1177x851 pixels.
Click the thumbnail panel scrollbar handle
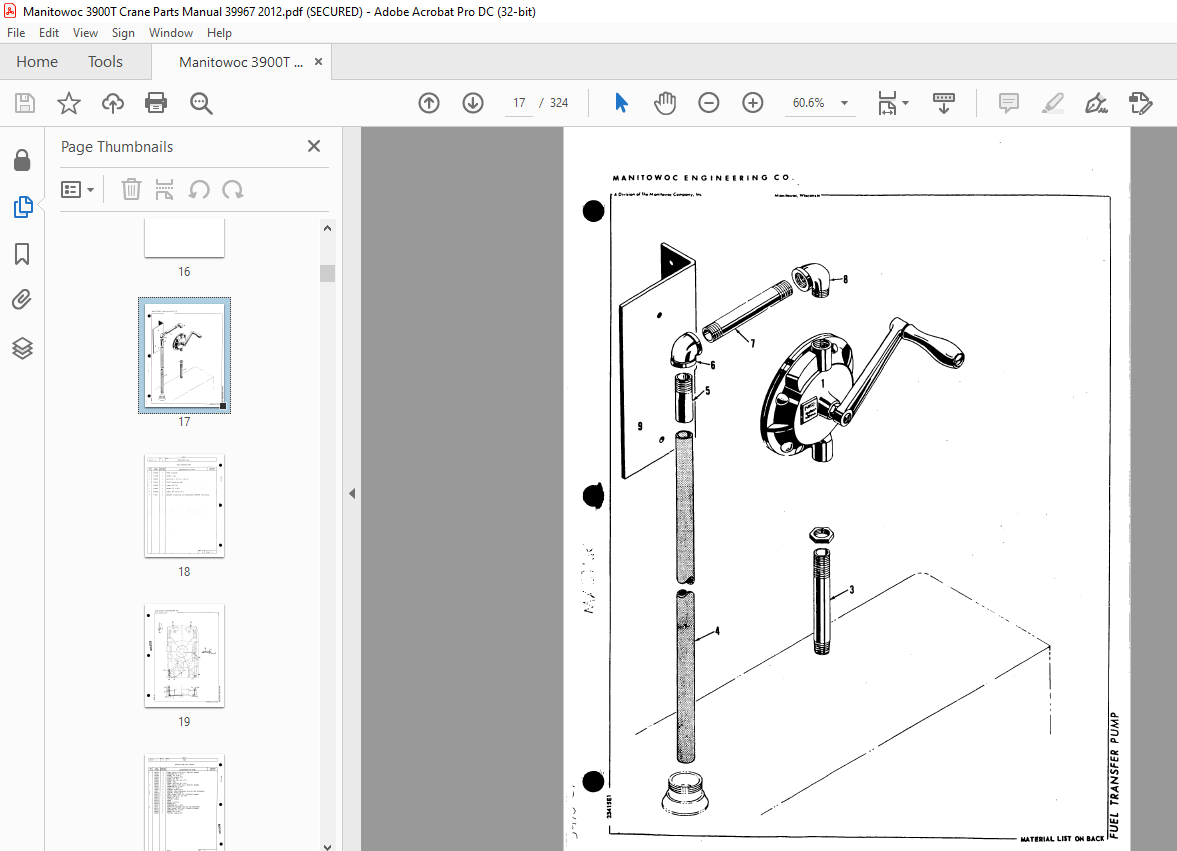[x=327, y=273]
